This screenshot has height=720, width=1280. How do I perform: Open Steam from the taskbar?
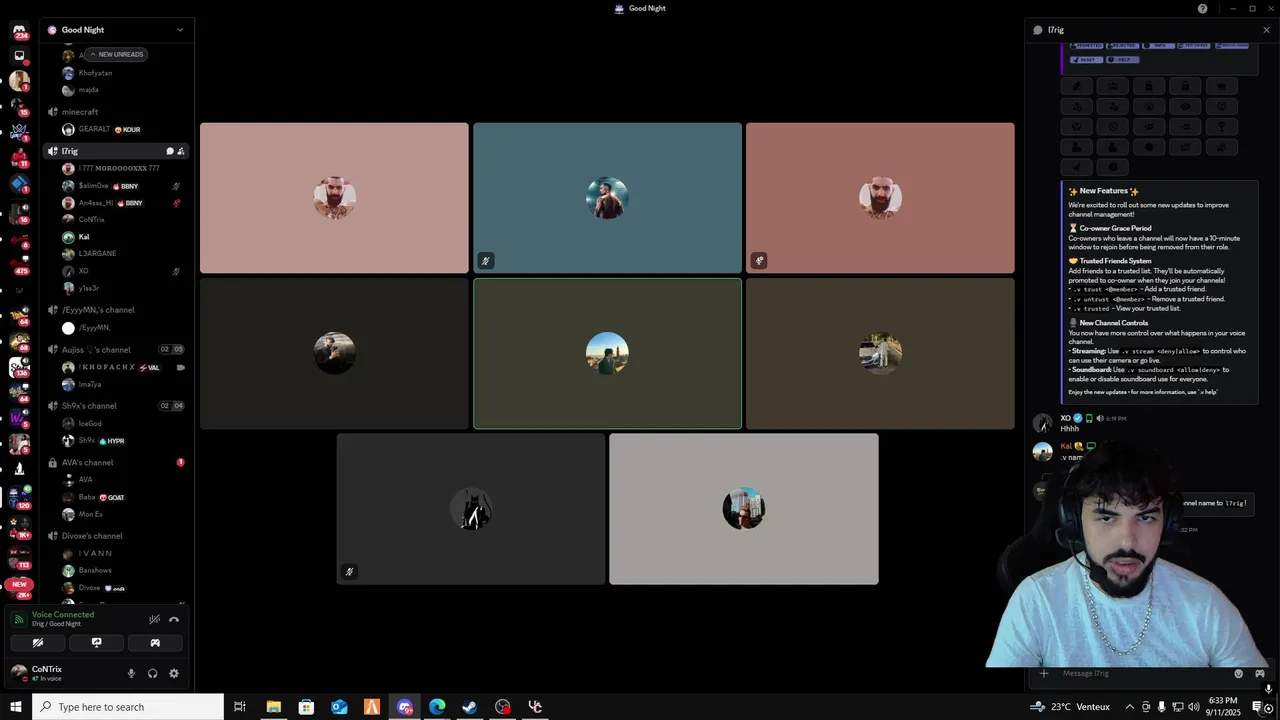[470, 707]
